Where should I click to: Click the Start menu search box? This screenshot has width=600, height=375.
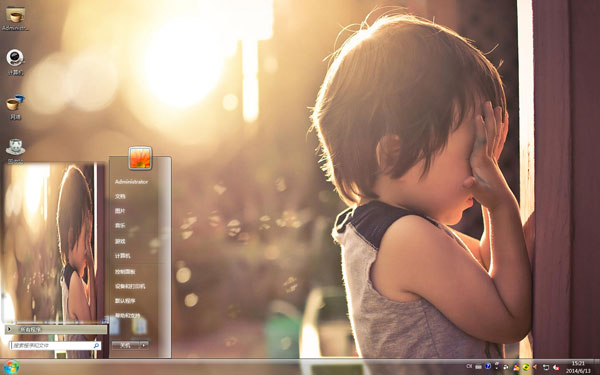[x=55, y=346]
